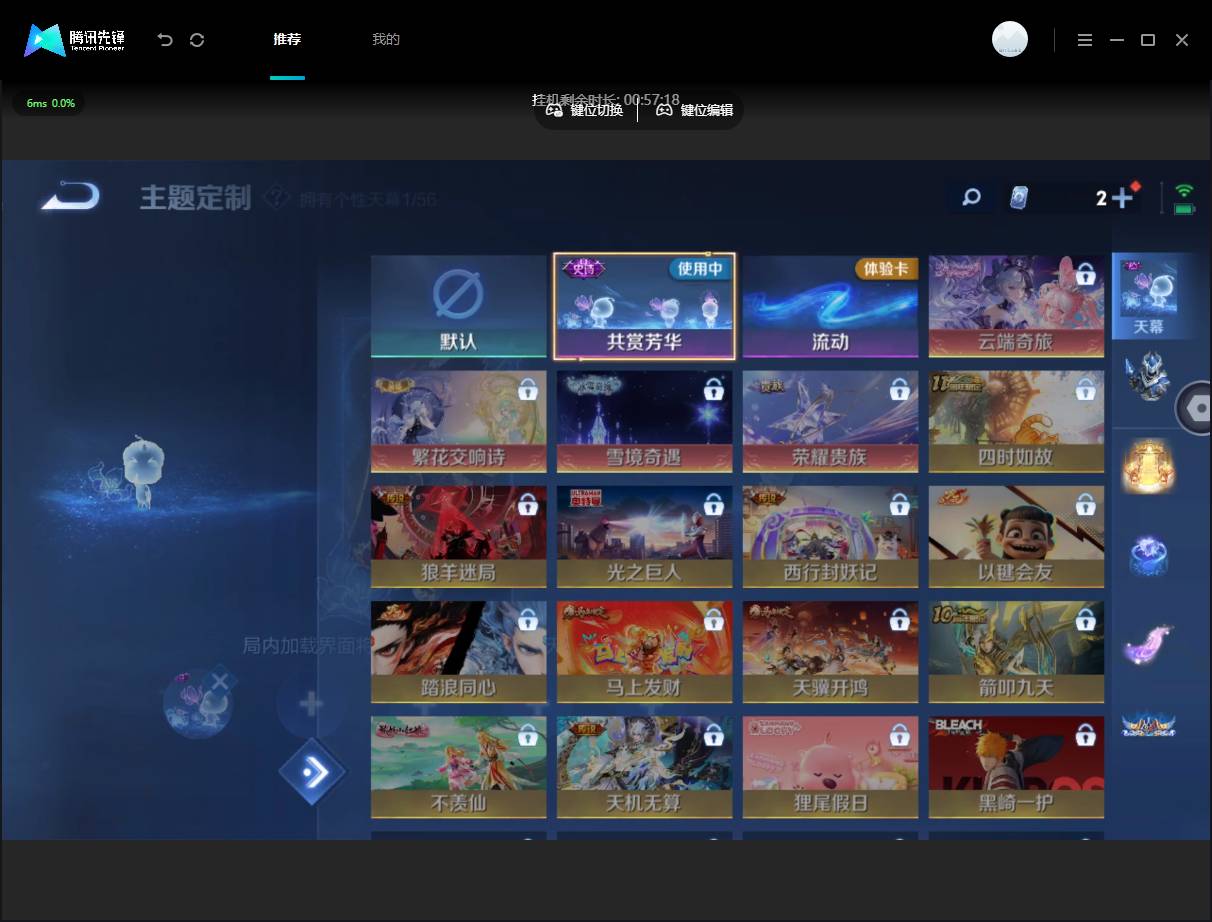Viewport: 1212px width, 922px height.
Task: Pick the 四时如故 theme card
Action: click(x=1016, y=422)
